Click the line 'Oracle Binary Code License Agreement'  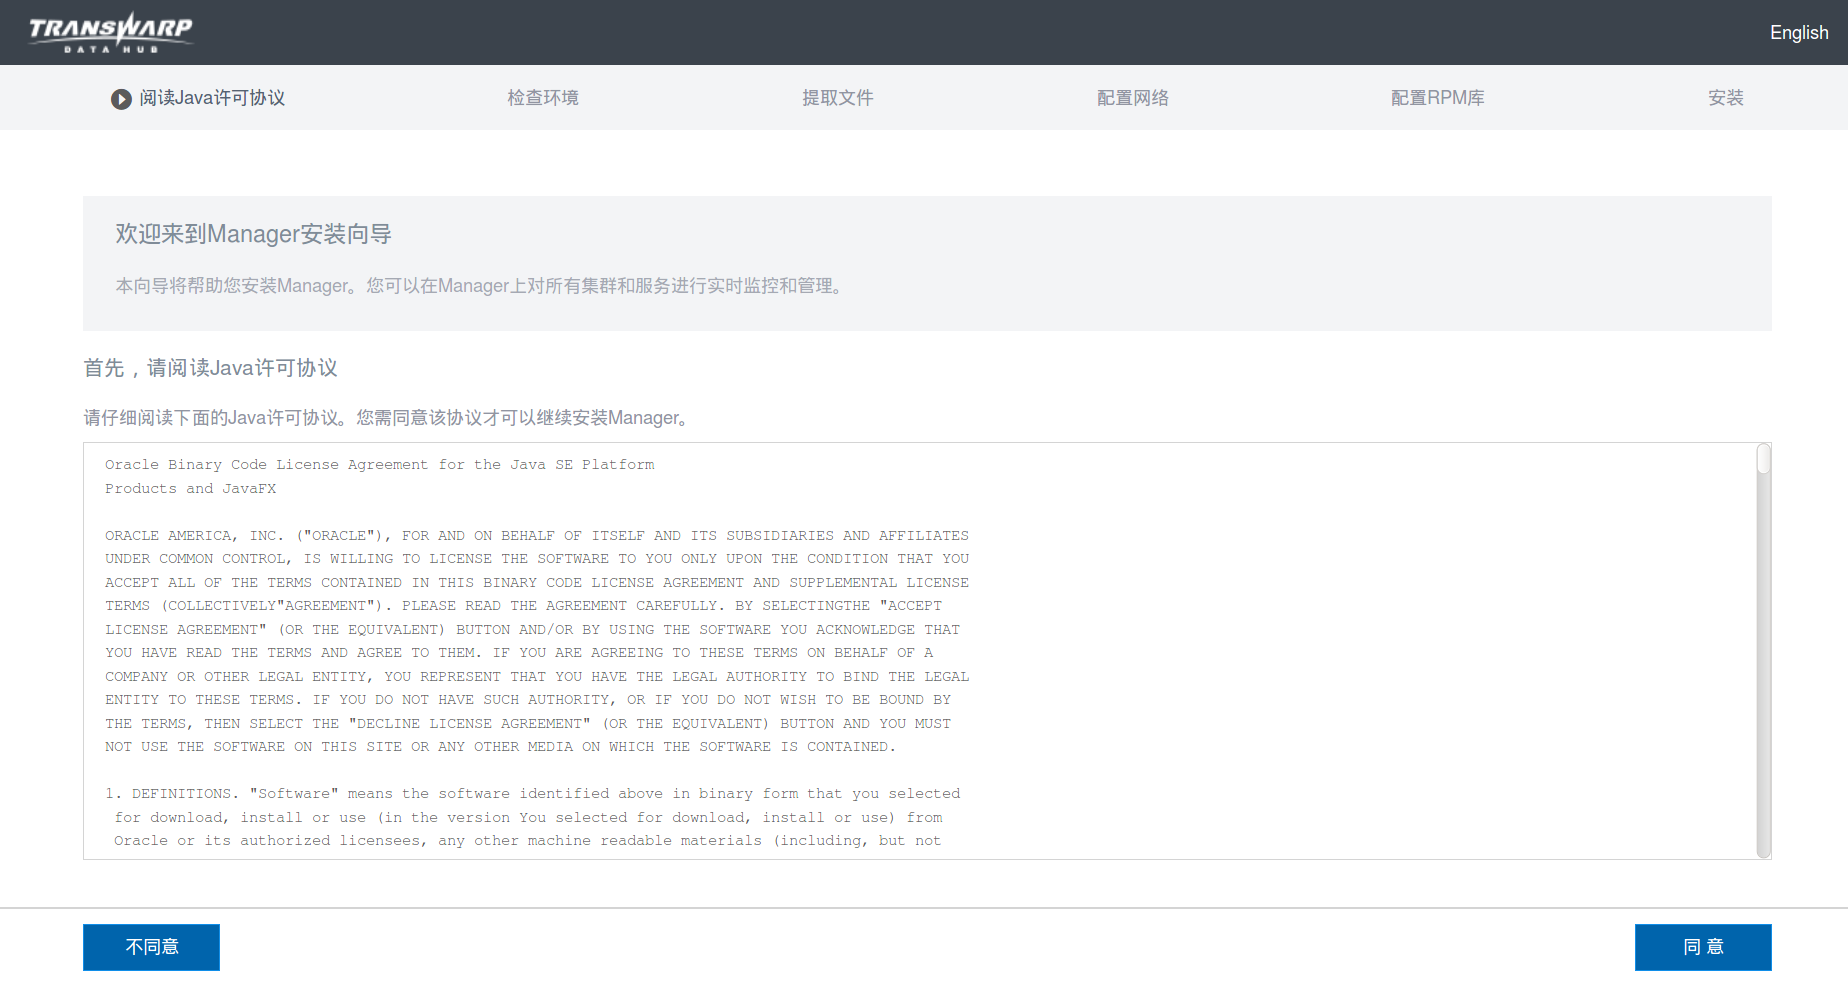[380, 465]
